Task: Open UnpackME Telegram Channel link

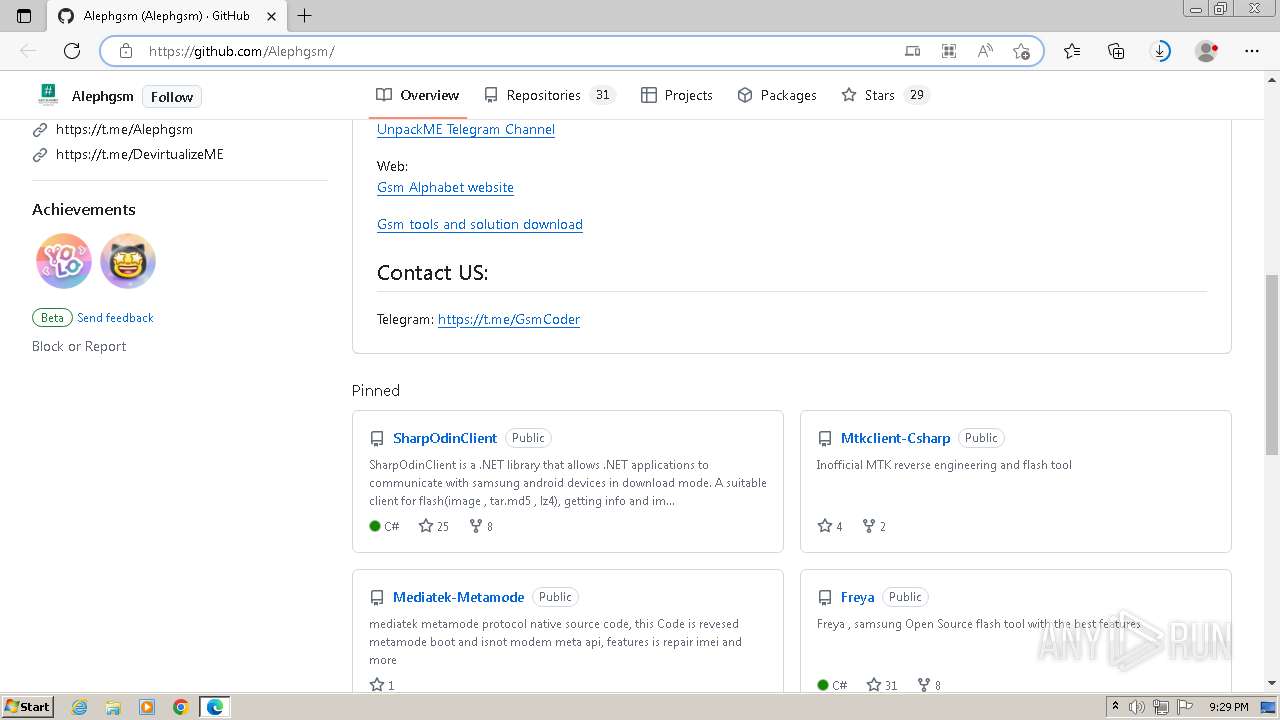Action: pyautogui.click(x=466, y=129)
